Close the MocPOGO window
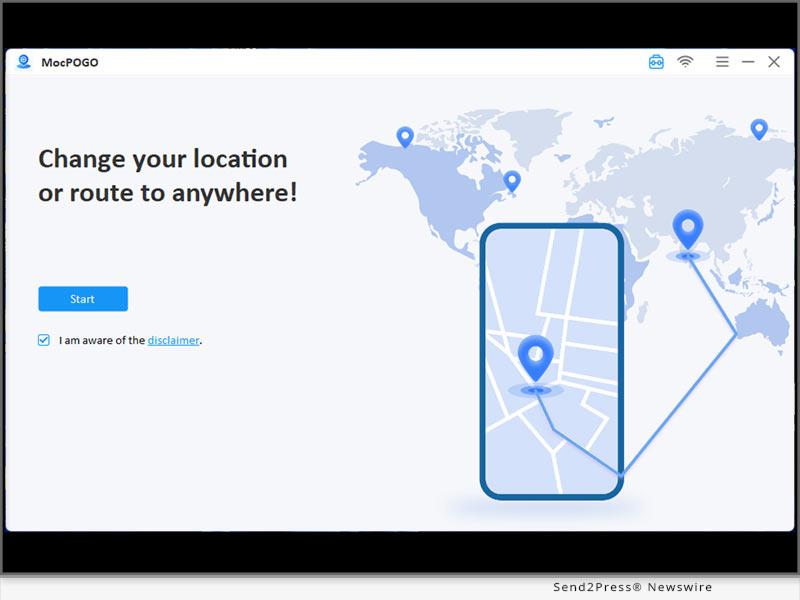 (x=774, y=62)
